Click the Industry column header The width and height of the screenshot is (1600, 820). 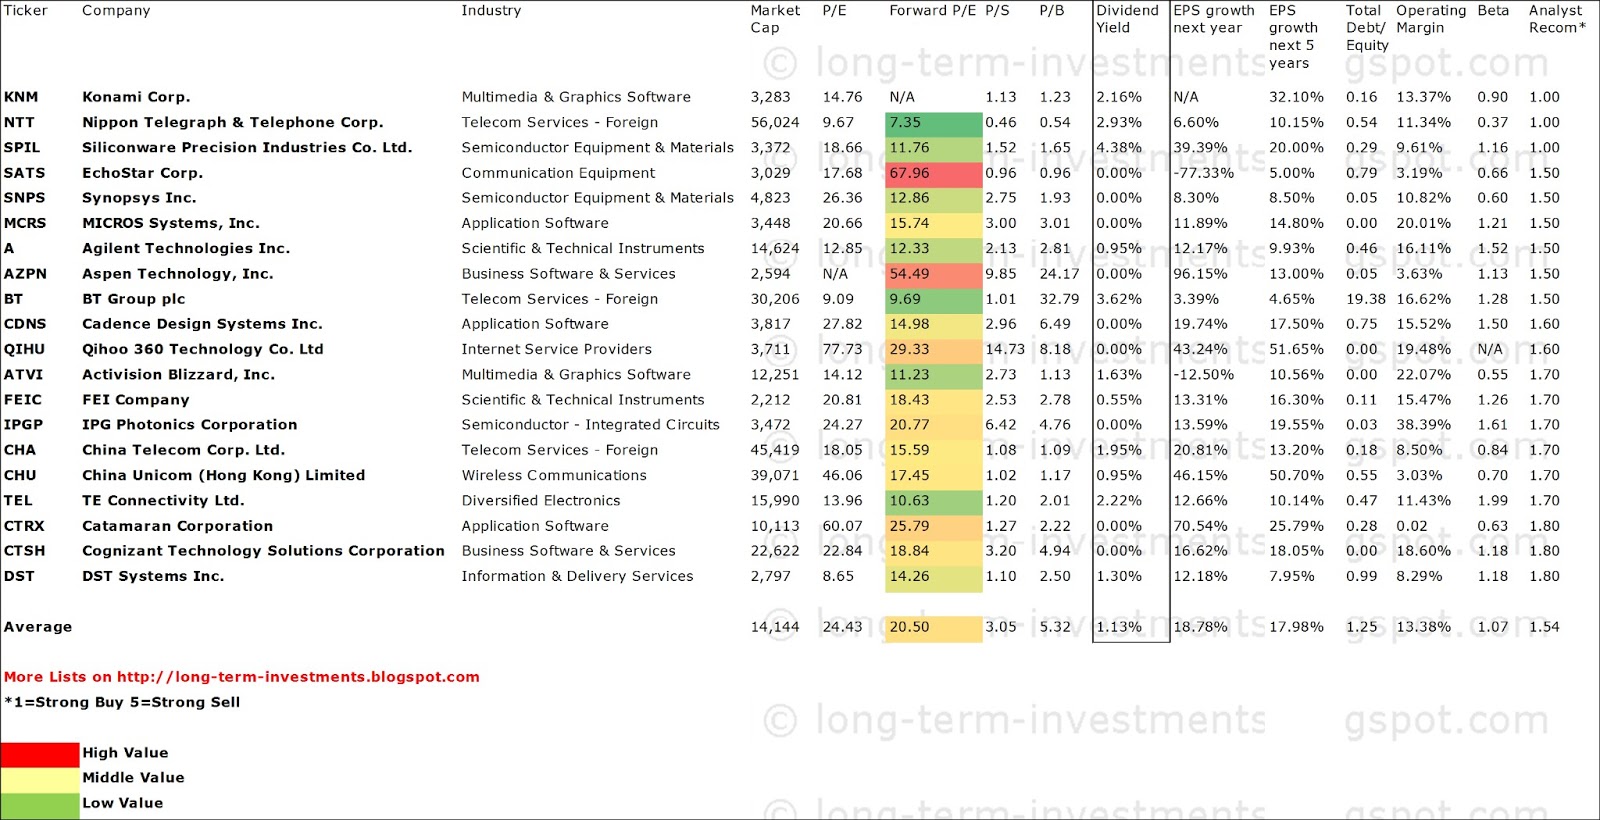point(491,11)
